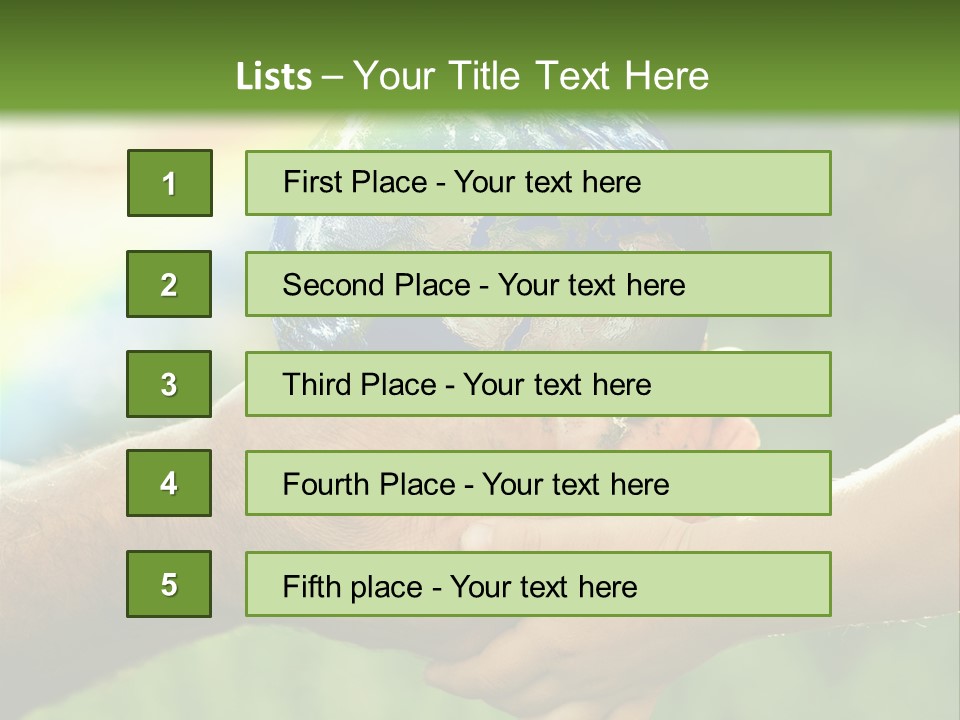Click 'Your text here' in the Second Place bar
This screenshot has width=960, height=720.
(x=591, y=285)
